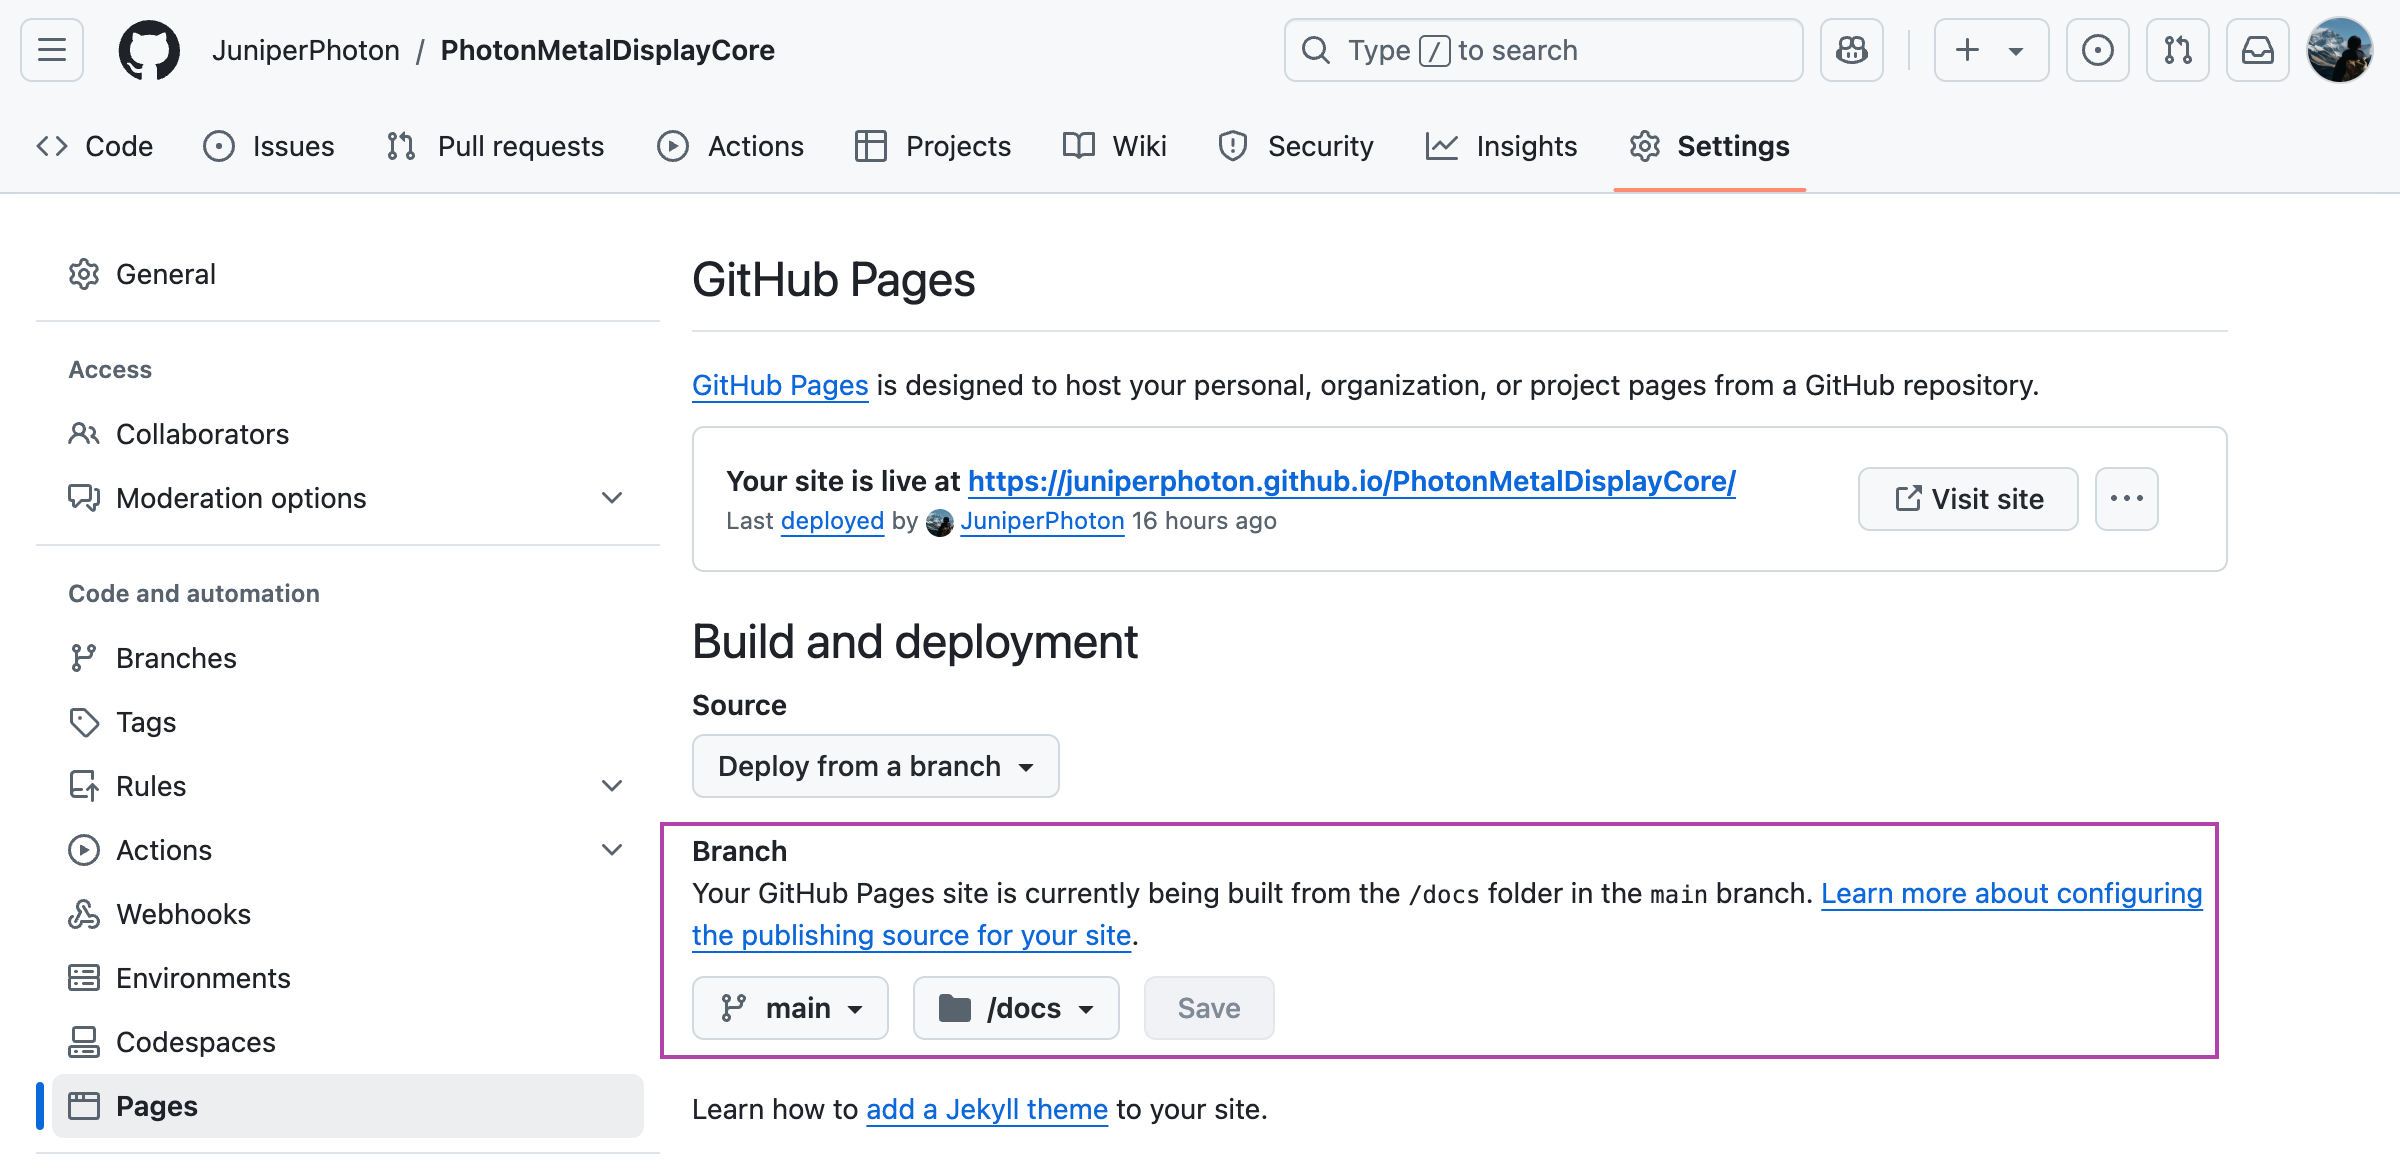Screen dimensions: 2400x1172
Task: Switch to the Issues tab
Action: point(269,146)
